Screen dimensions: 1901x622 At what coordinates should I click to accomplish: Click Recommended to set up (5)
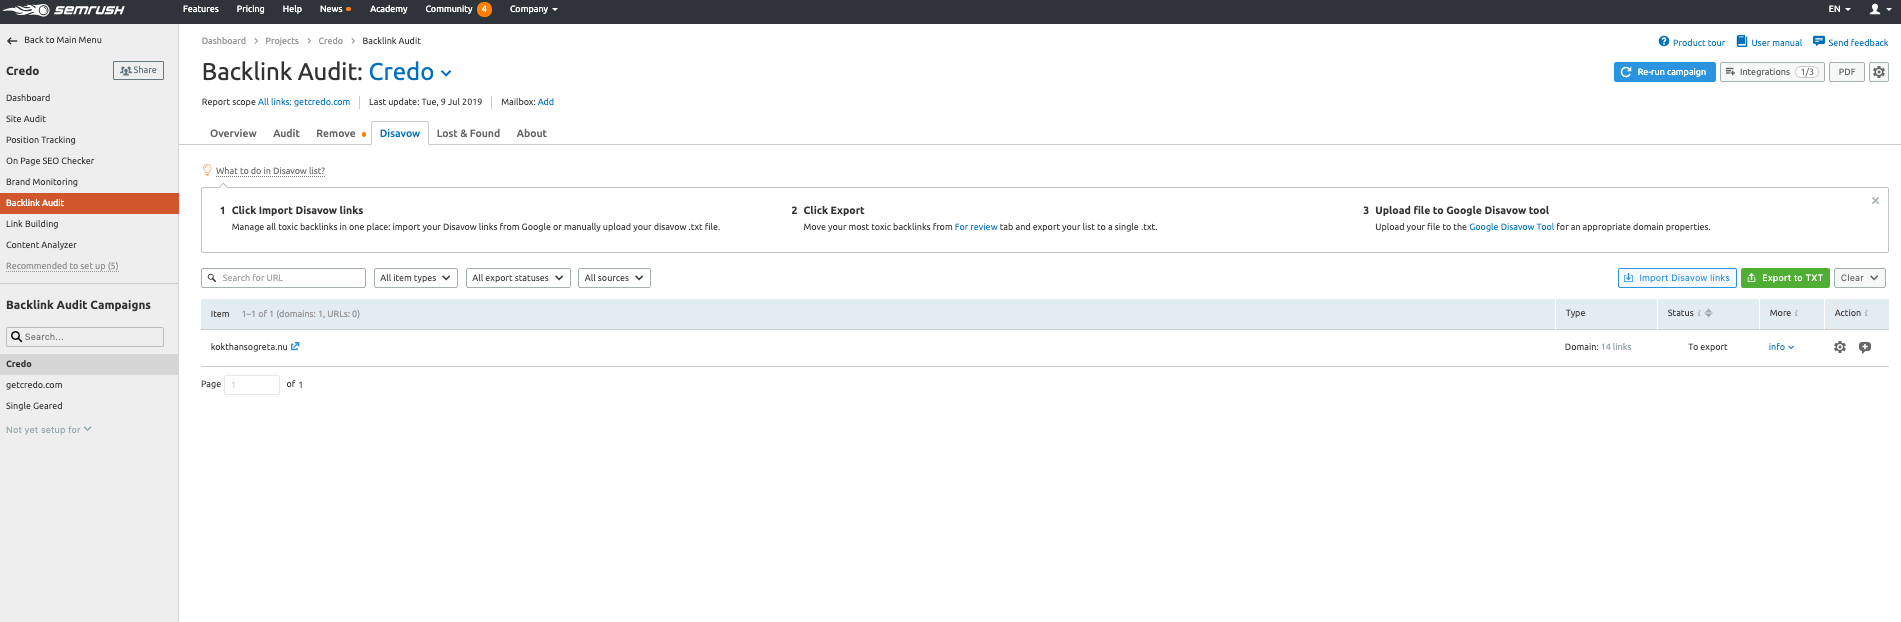pyautogui.click(x=62, y=266)
